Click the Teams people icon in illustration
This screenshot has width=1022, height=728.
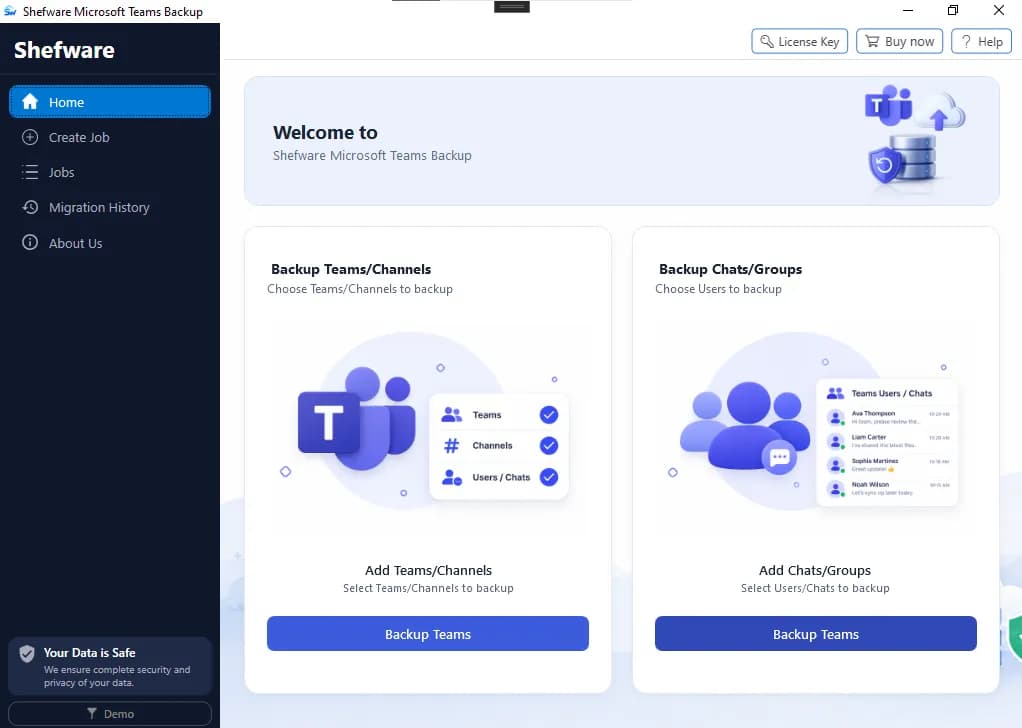(451, 415)
